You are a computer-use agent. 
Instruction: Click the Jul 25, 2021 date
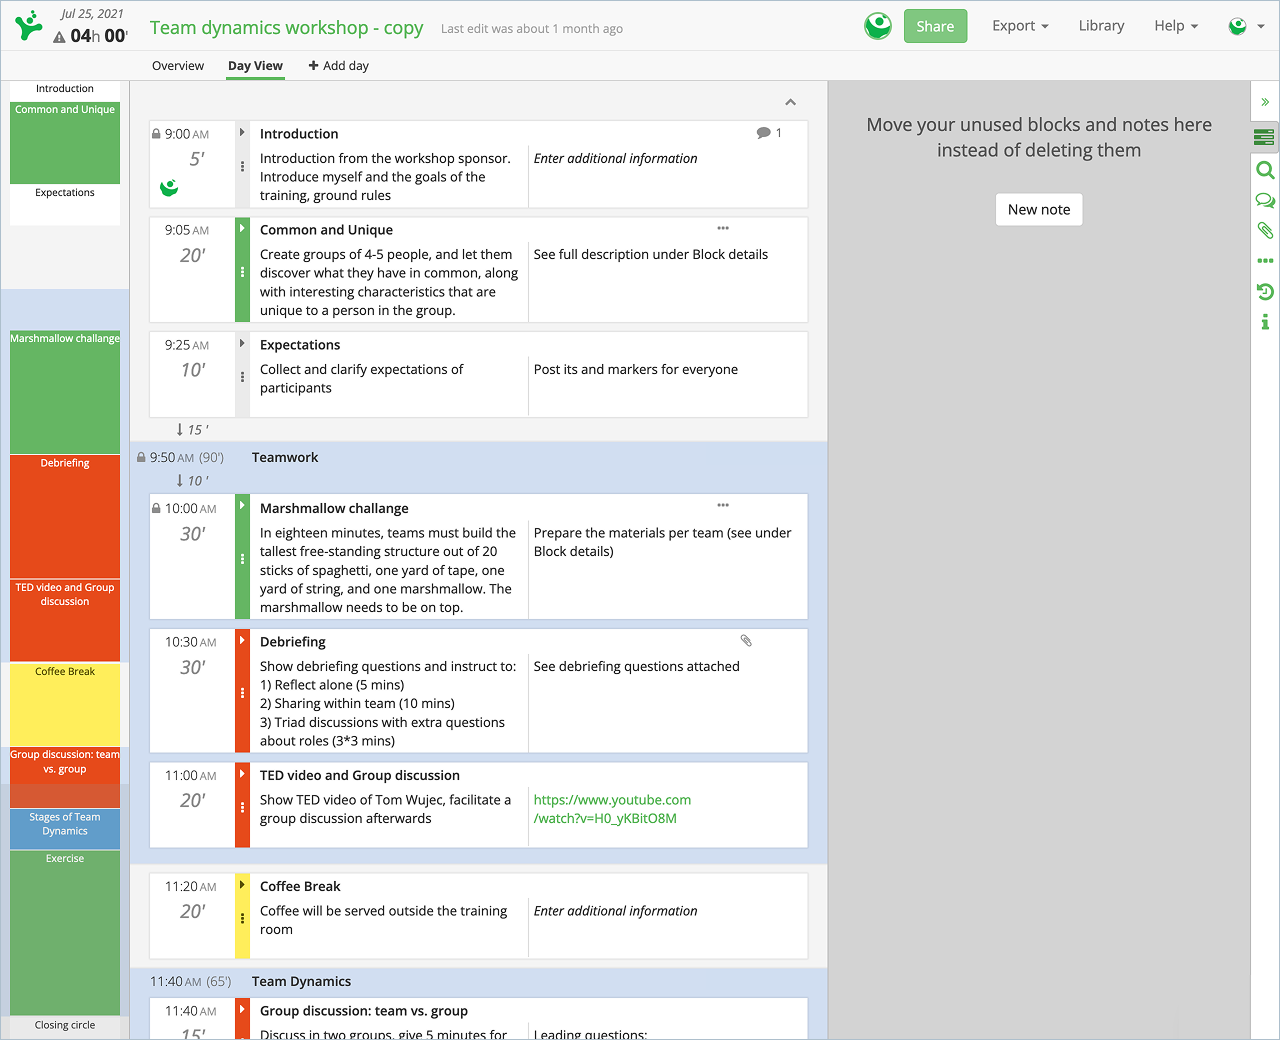click(92, 14)
